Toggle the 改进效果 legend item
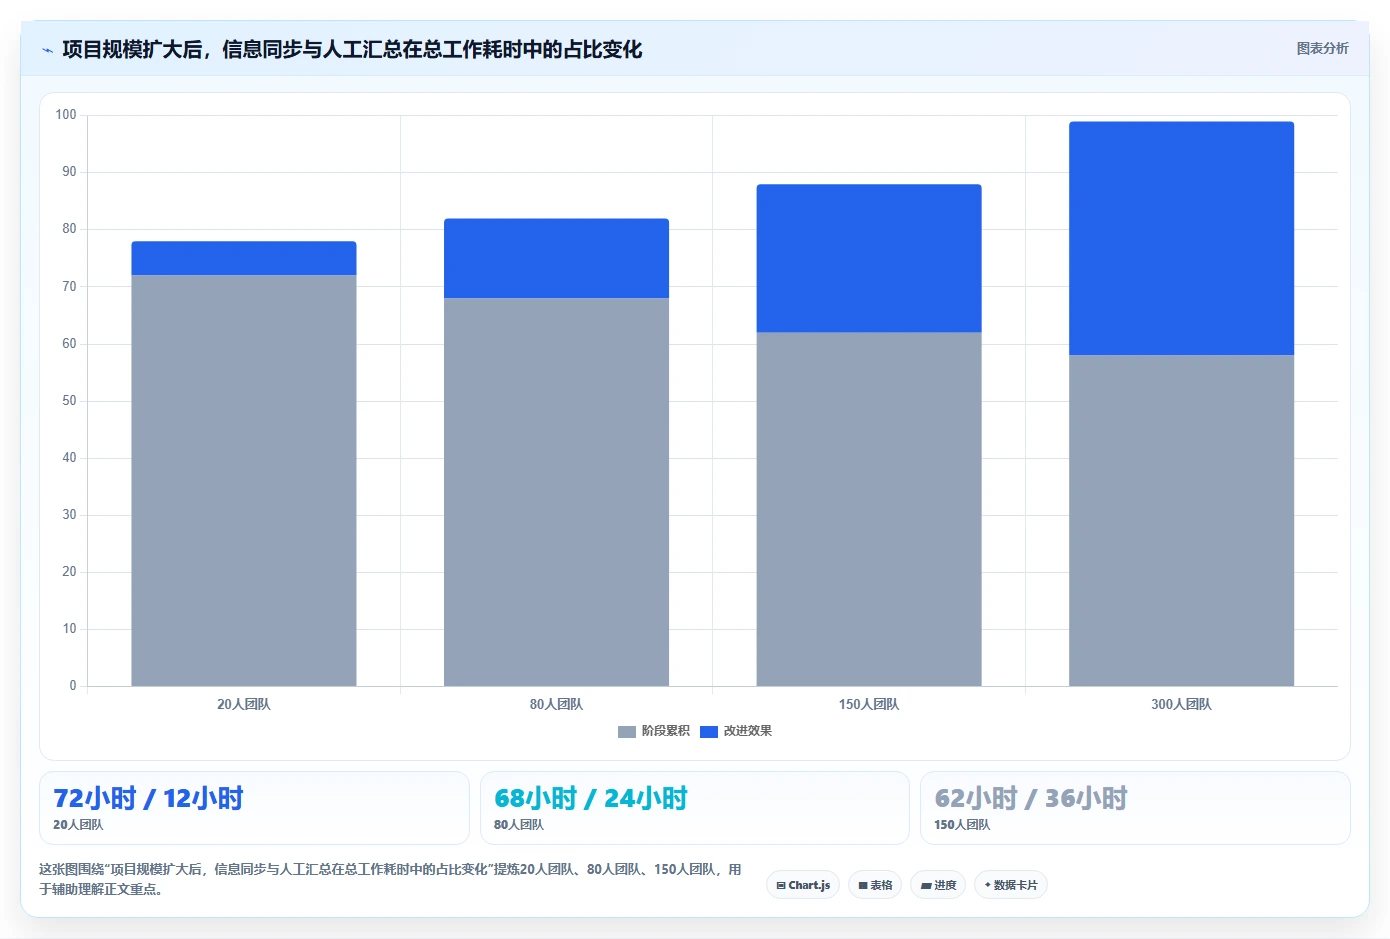The image size is (1390, 939). coord(736,731)
